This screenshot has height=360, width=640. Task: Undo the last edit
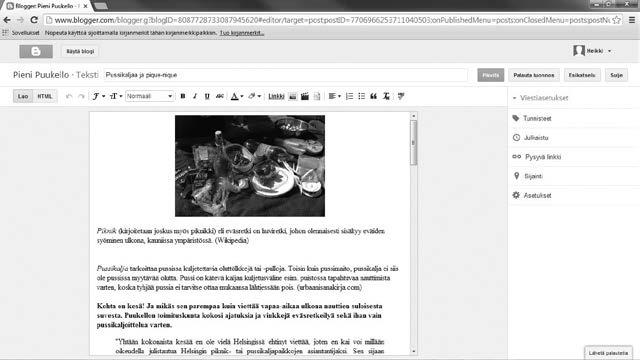tap(69, 96)
